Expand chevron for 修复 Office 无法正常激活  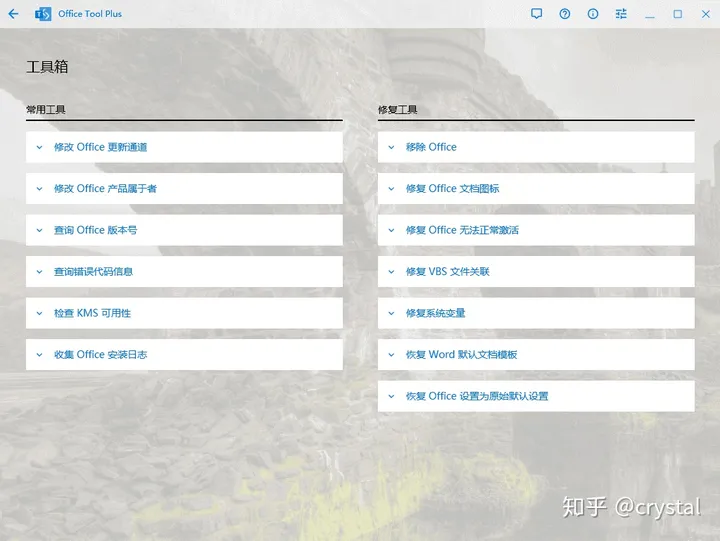[391, 230]
